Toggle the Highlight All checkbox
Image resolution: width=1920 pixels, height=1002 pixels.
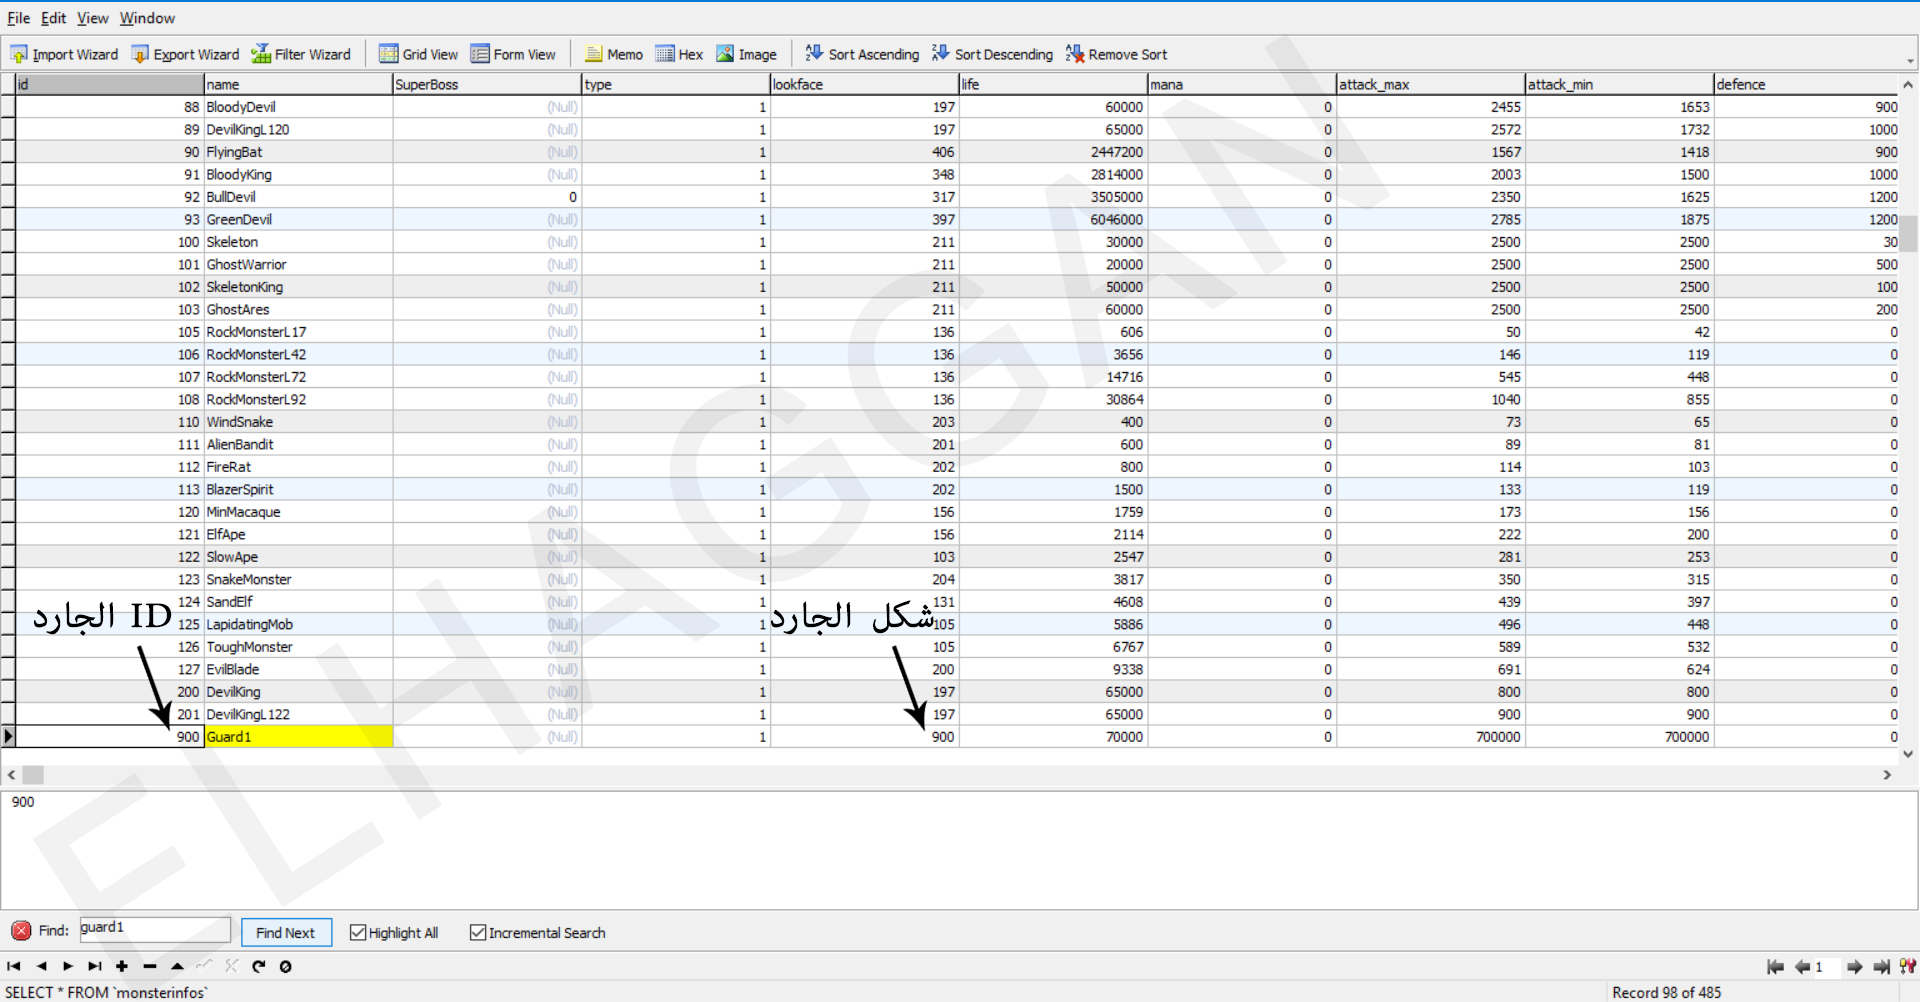pyautogui.click(x=358, y=933)
